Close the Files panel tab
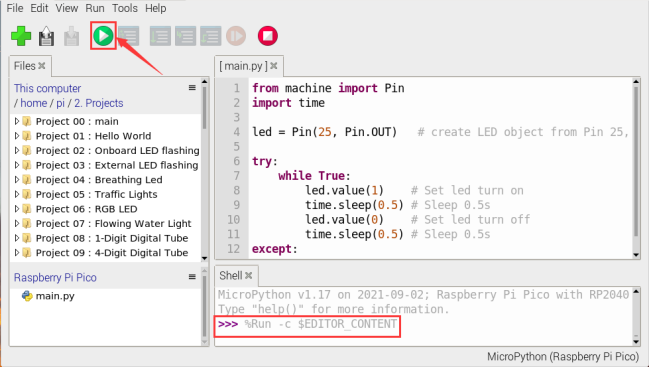 click(41, 66)
